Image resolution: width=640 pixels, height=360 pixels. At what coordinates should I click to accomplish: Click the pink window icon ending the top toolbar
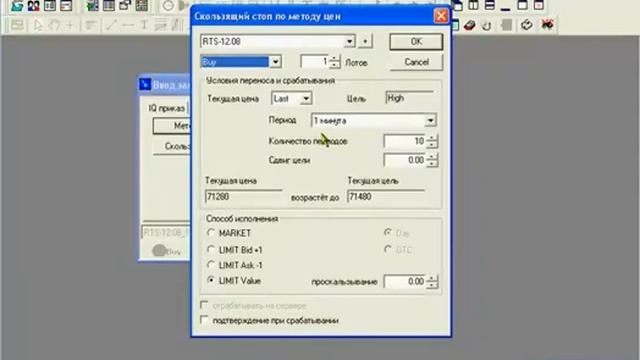[x=539, y=6]
